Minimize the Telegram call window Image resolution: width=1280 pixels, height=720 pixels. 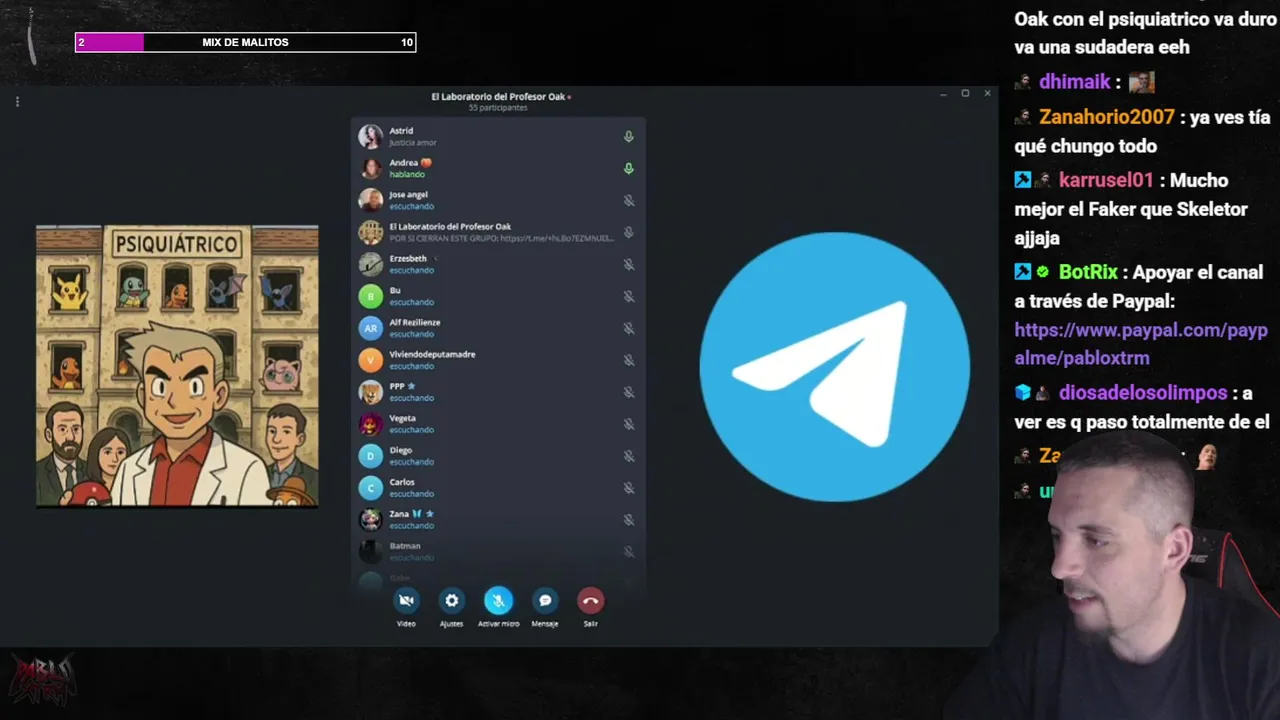coord(943,93)
